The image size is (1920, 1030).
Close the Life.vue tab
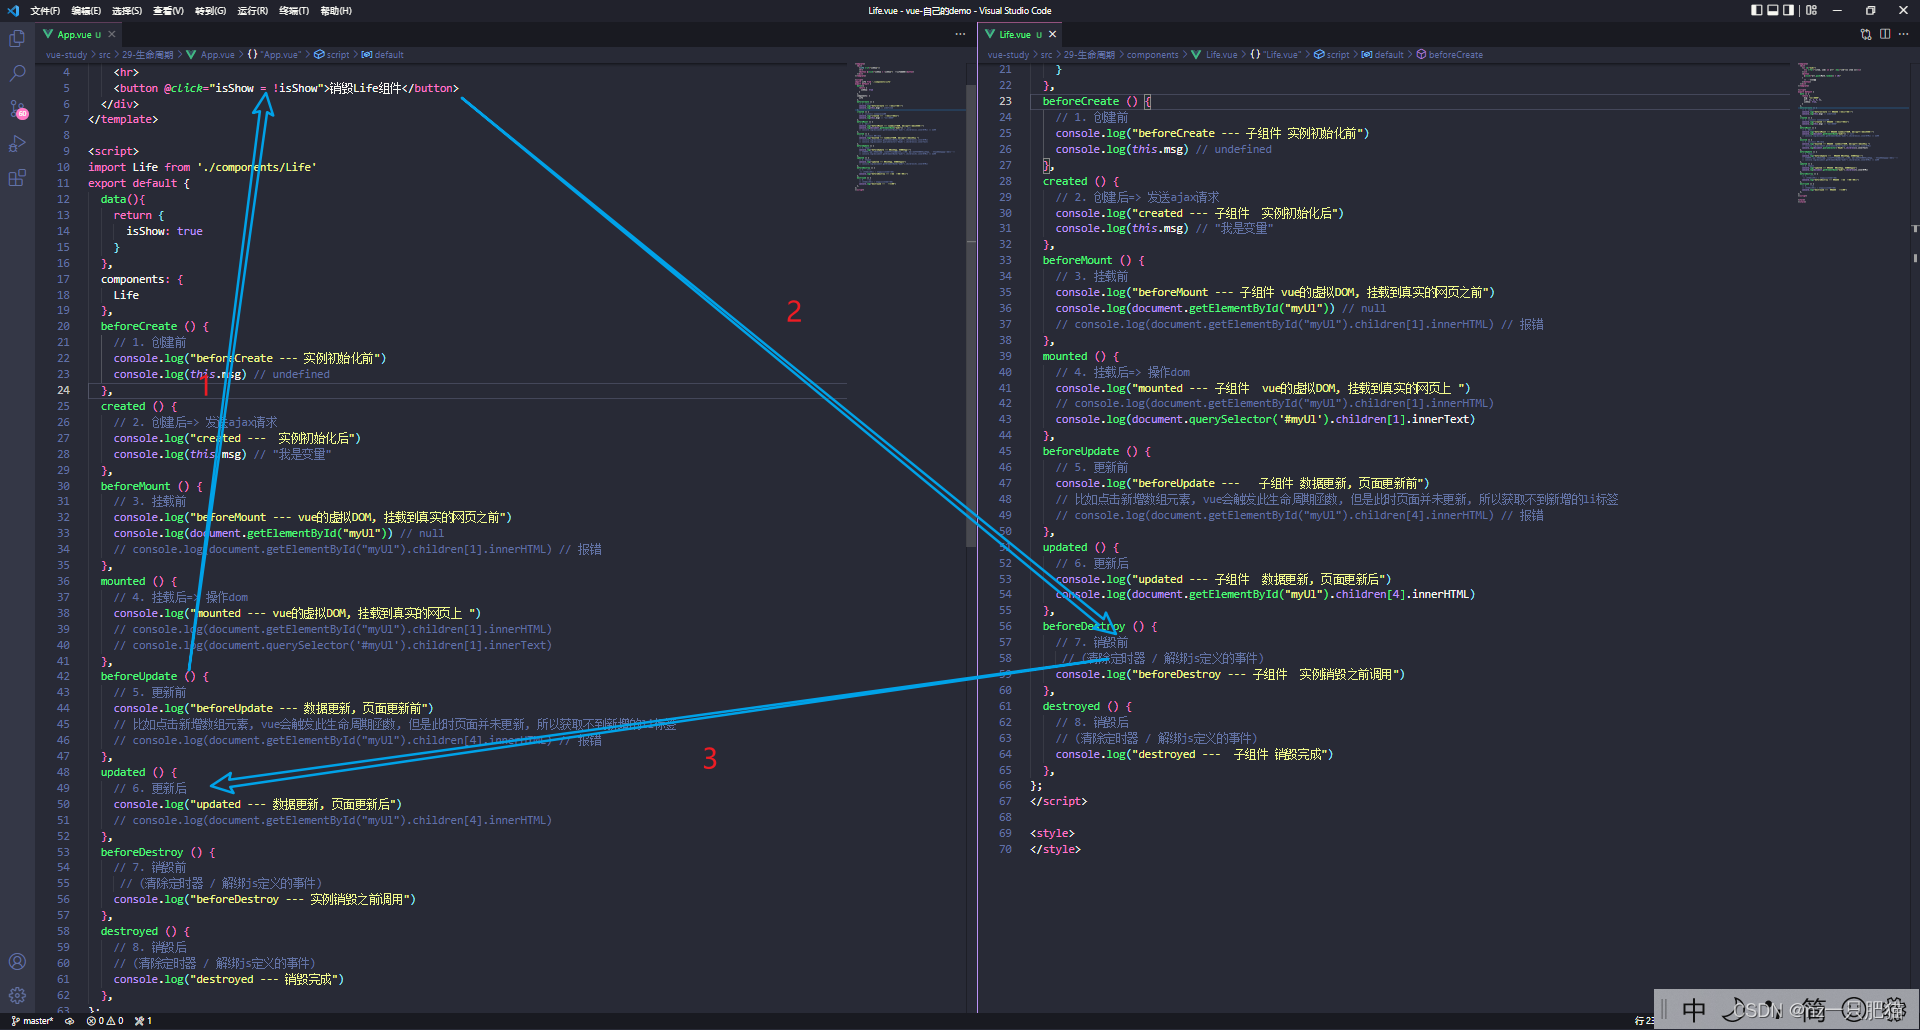click(x=1052, y=34)
